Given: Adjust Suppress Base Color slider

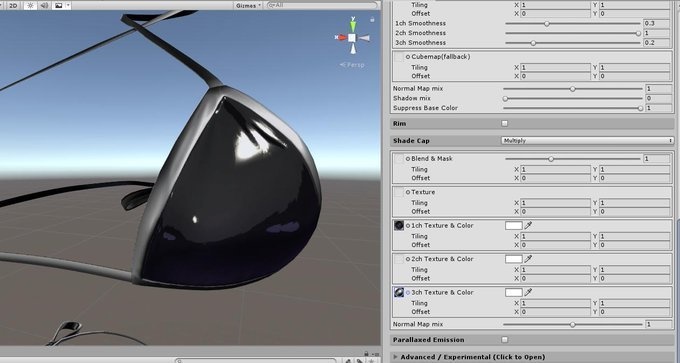Looking at the screenshot, I should [x=572, y=108].
